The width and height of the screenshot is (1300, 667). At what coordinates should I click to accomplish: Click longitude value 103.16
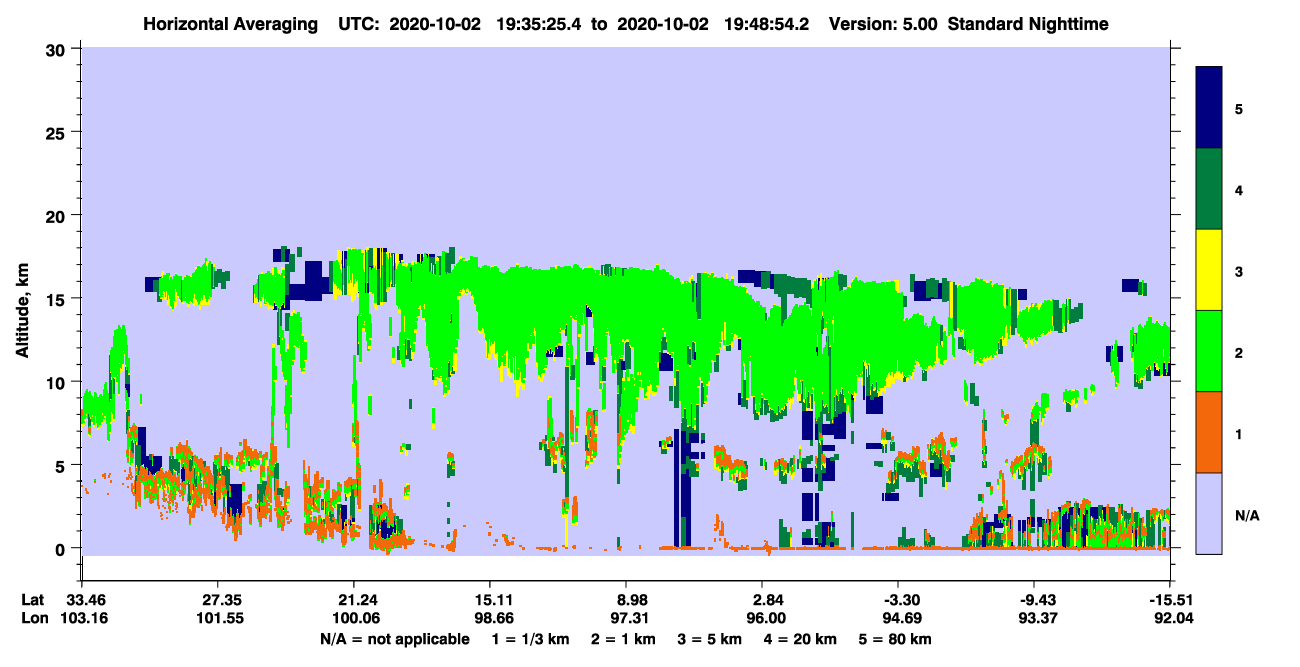pyautogui.click(x=82, y=618)
